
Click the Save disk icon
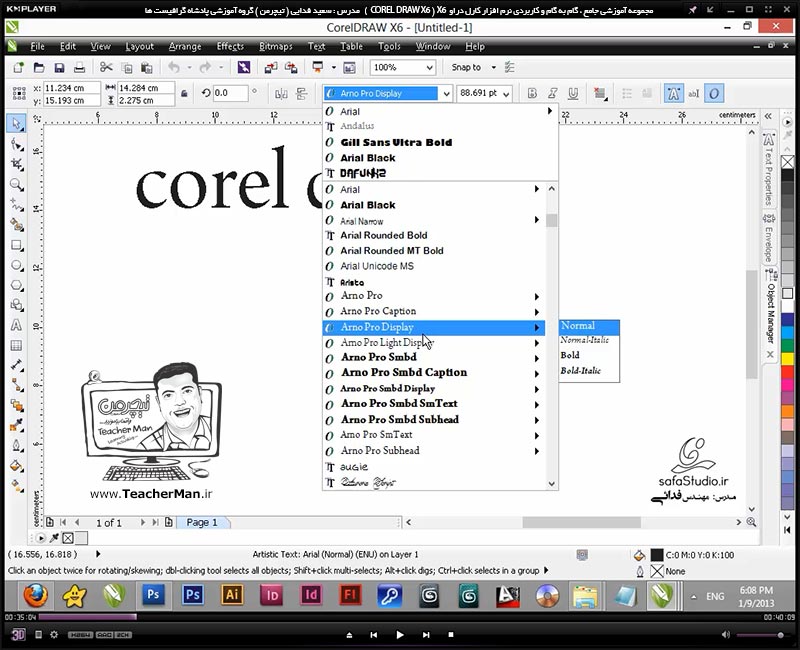pyautogui.click(x=59, y=67)
